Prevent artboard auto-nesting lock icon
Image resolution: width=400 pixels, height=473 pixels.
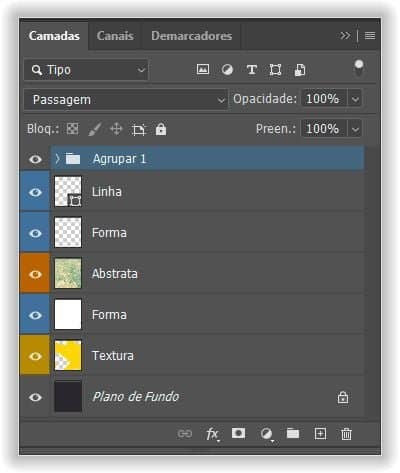(139, 129)
